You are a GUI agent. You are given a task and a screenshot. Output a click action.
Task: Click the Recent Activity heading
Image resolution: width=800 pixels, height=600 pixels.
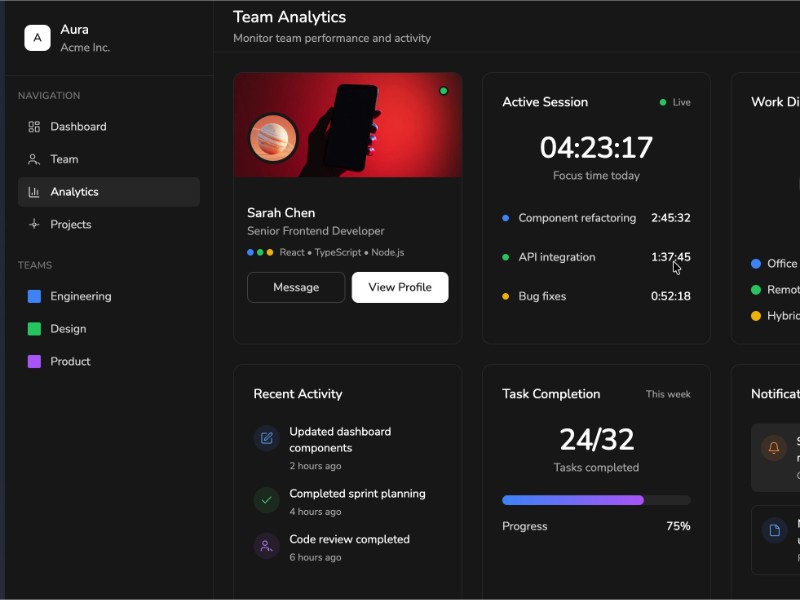coord(298,394)
